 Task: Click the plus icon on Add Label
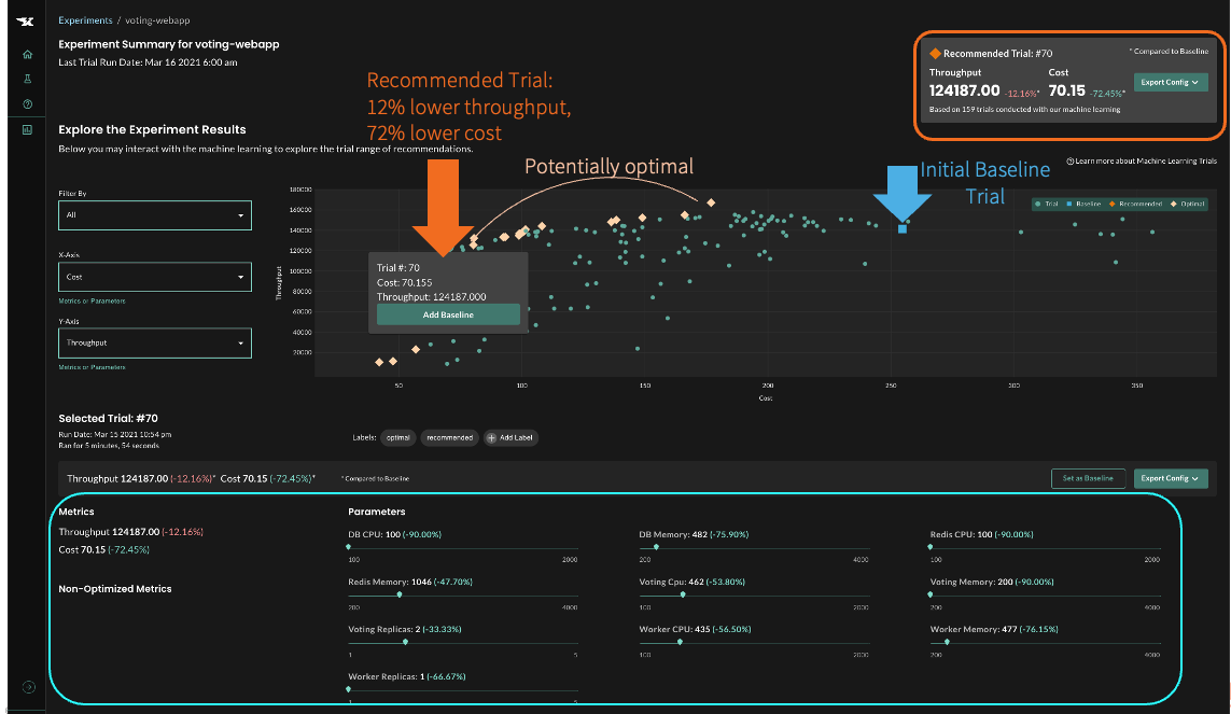click(491, 438)
